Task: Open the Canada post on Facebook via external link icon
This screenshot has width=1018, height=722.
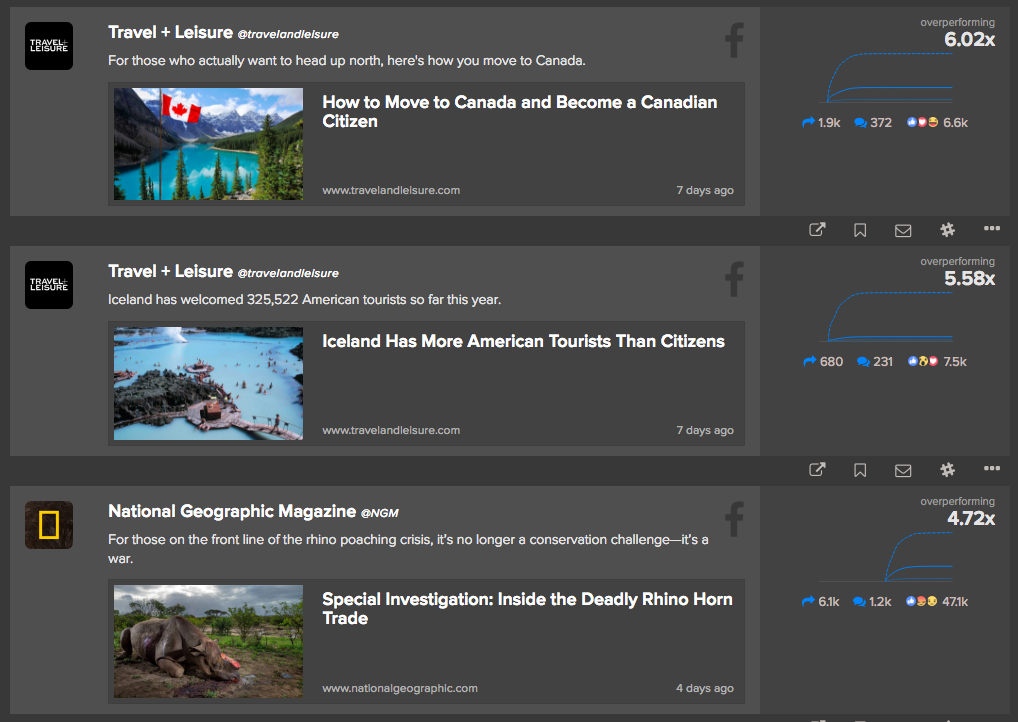Action: tap(816, 229)
